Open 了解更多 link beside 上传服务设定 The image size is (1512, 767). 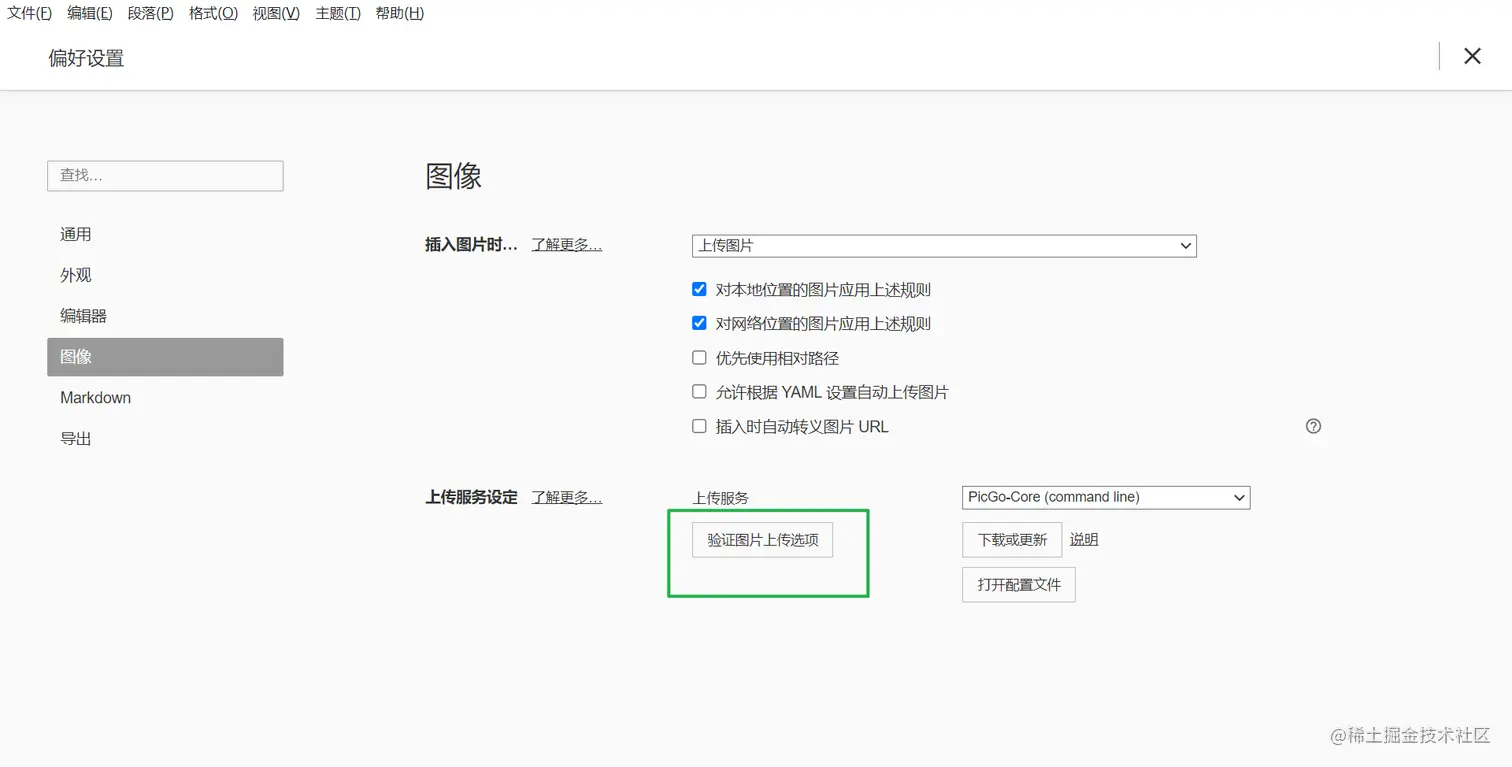(x=566, y=497)
